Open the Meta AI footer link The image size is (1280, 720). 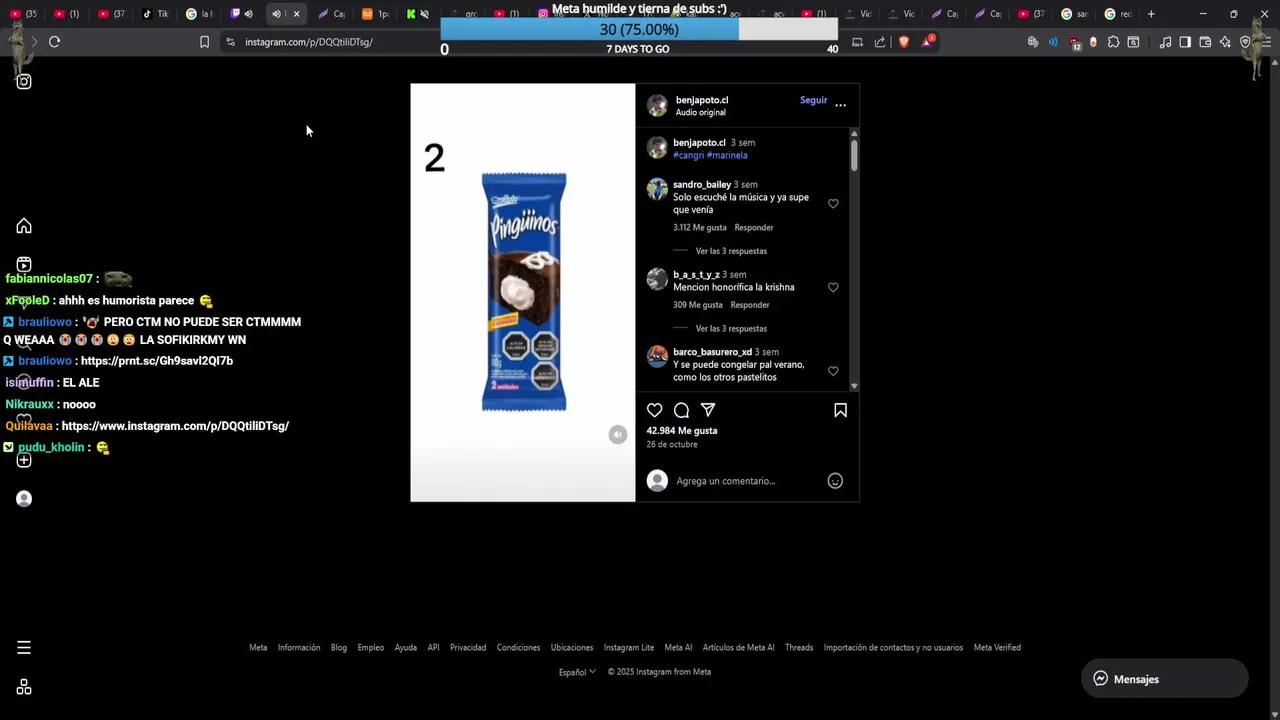678,648
